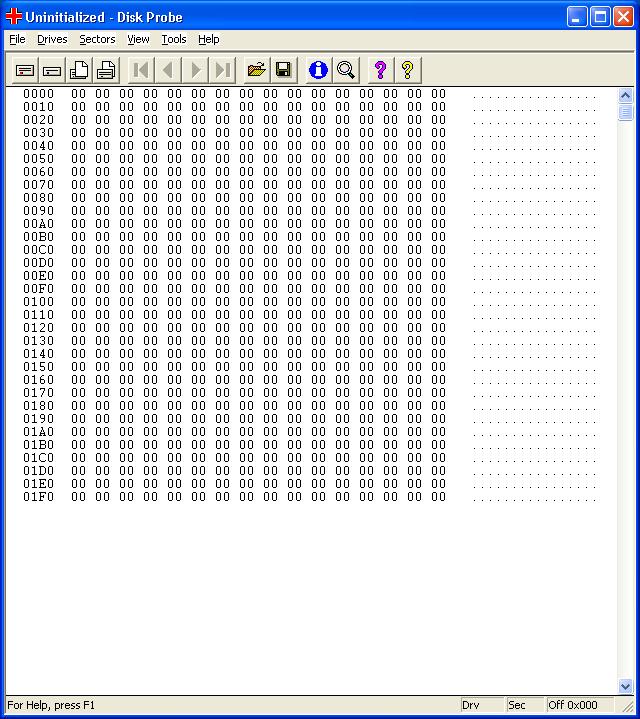Screen dimensions: 640x719
Task: Close the Disk Probe window
Action: pyautogui.click(x=623, y=17)
